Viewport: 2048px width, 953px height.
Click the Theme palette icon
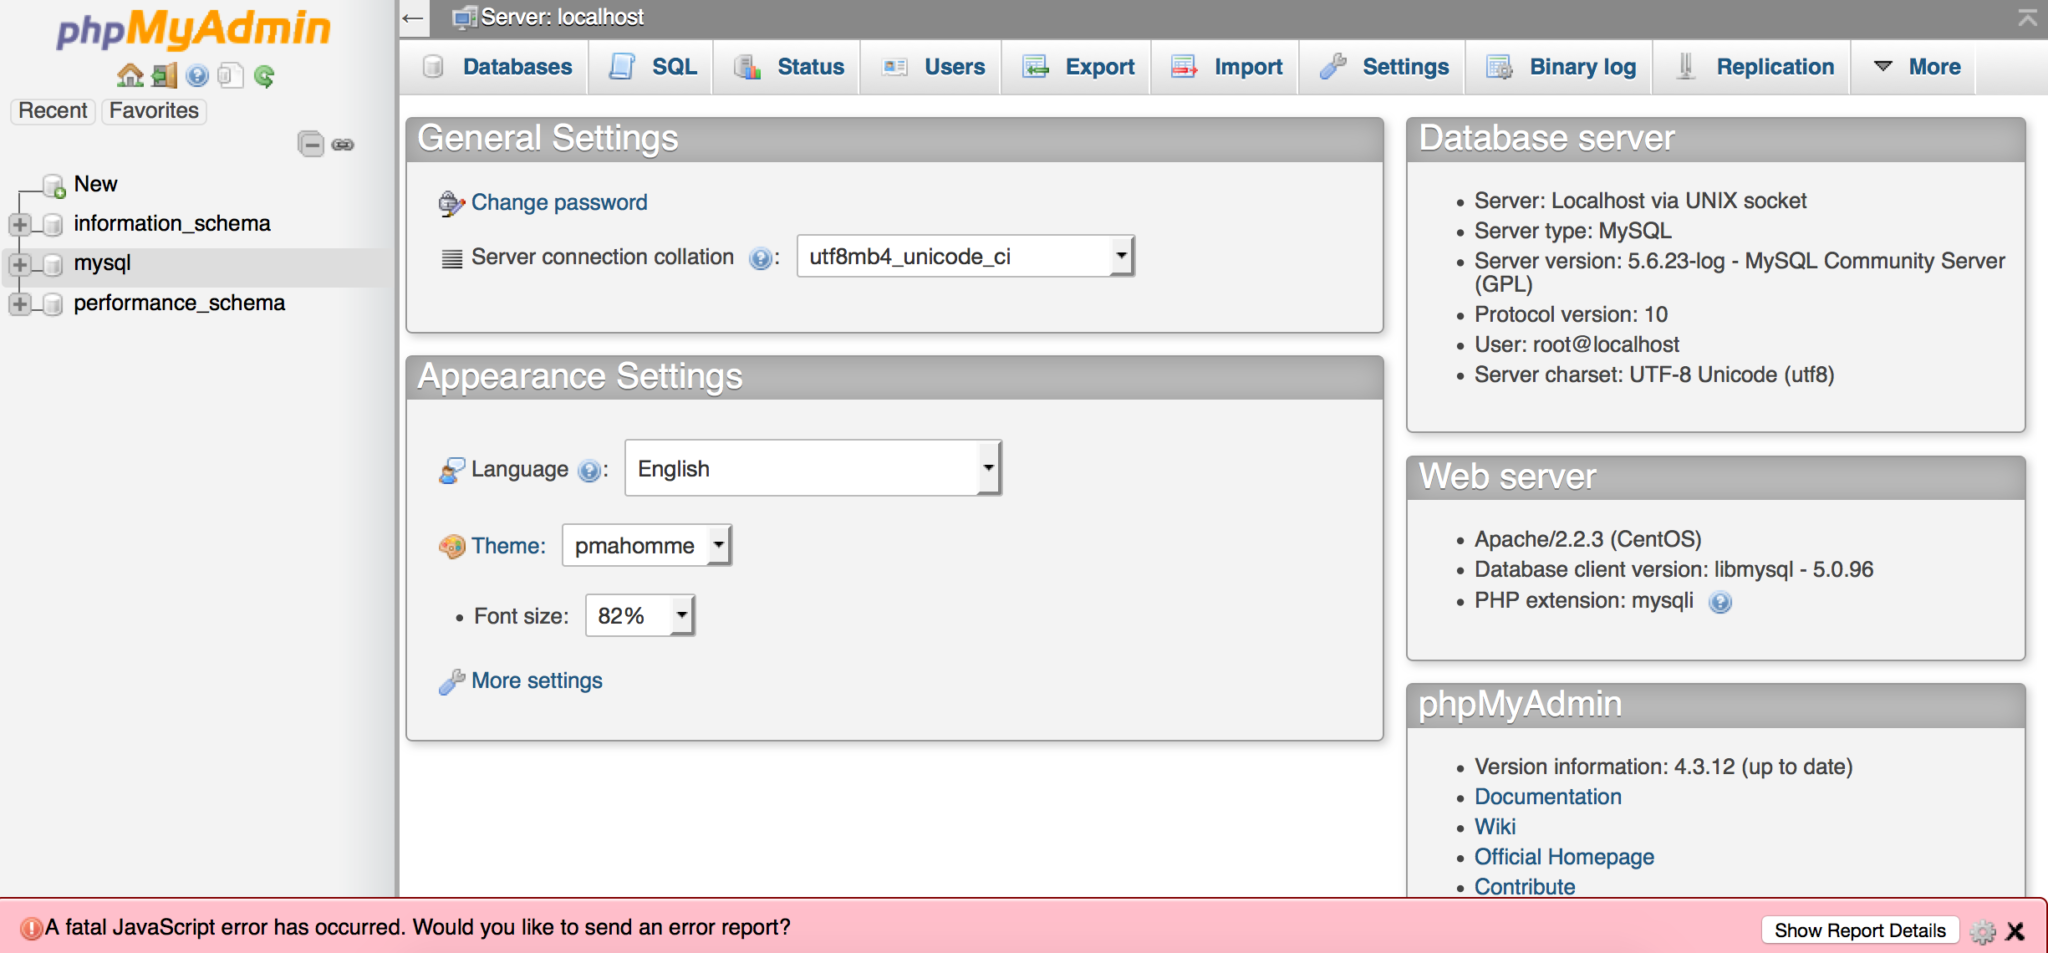(452, 546)
